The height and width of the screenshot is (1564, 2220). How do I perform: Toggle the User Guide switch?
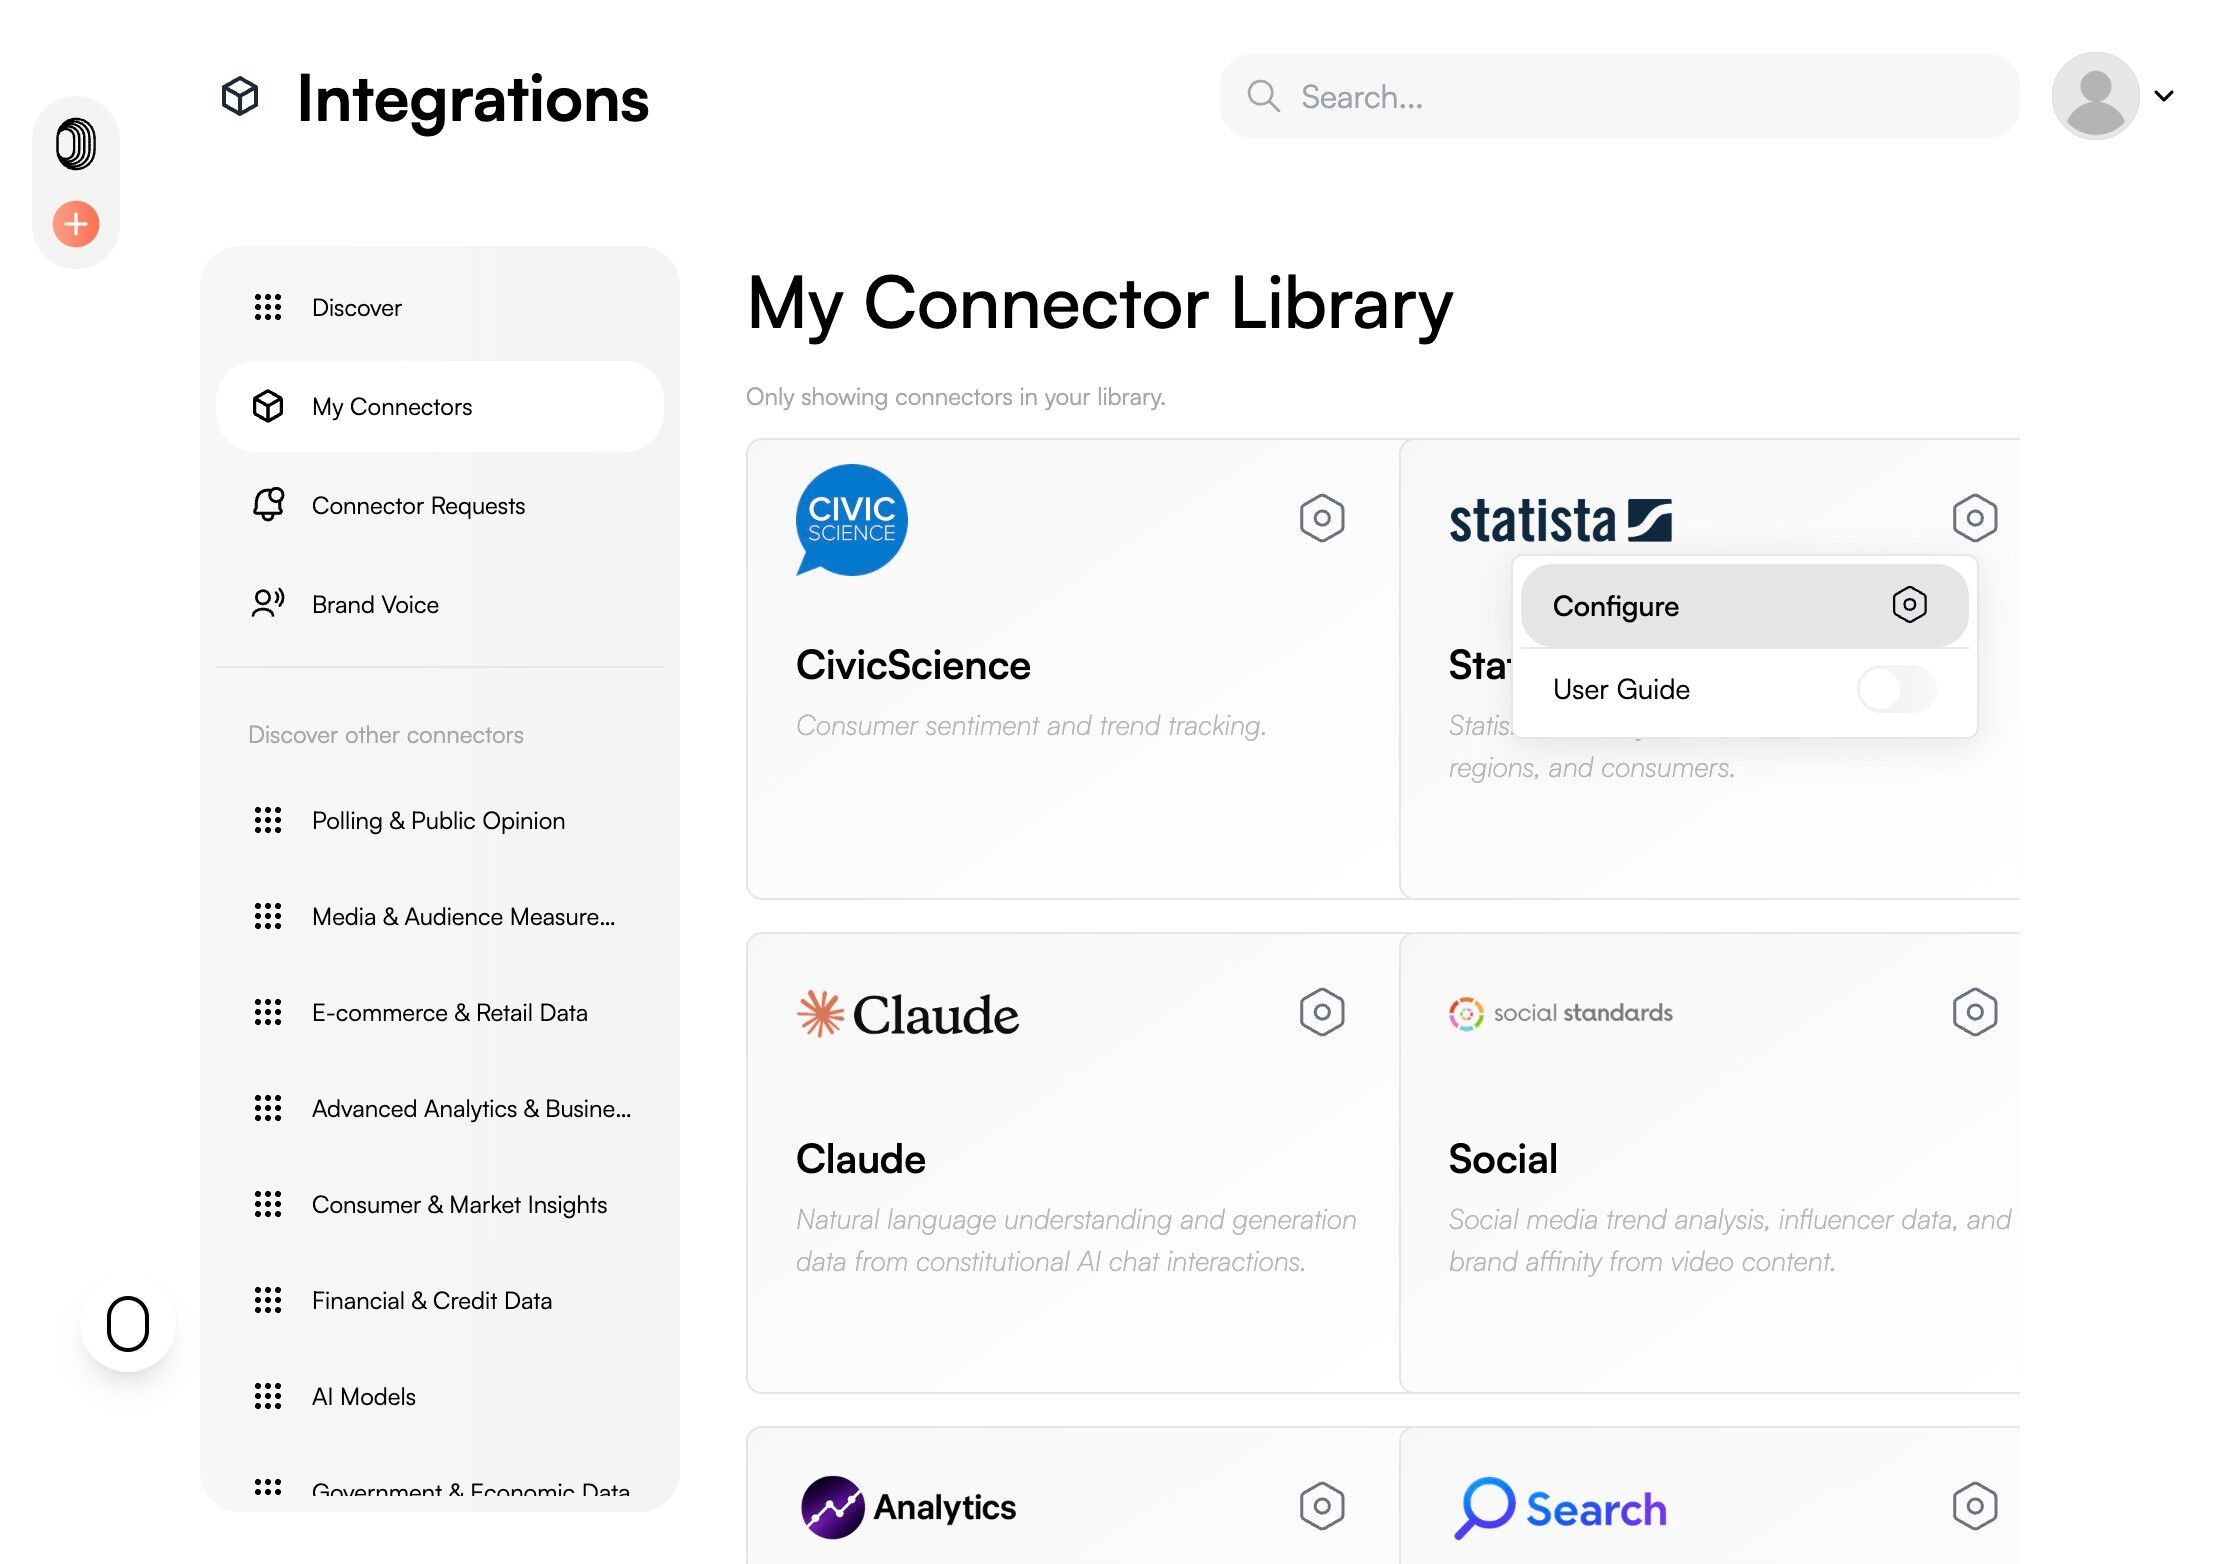pos(1896,689)
